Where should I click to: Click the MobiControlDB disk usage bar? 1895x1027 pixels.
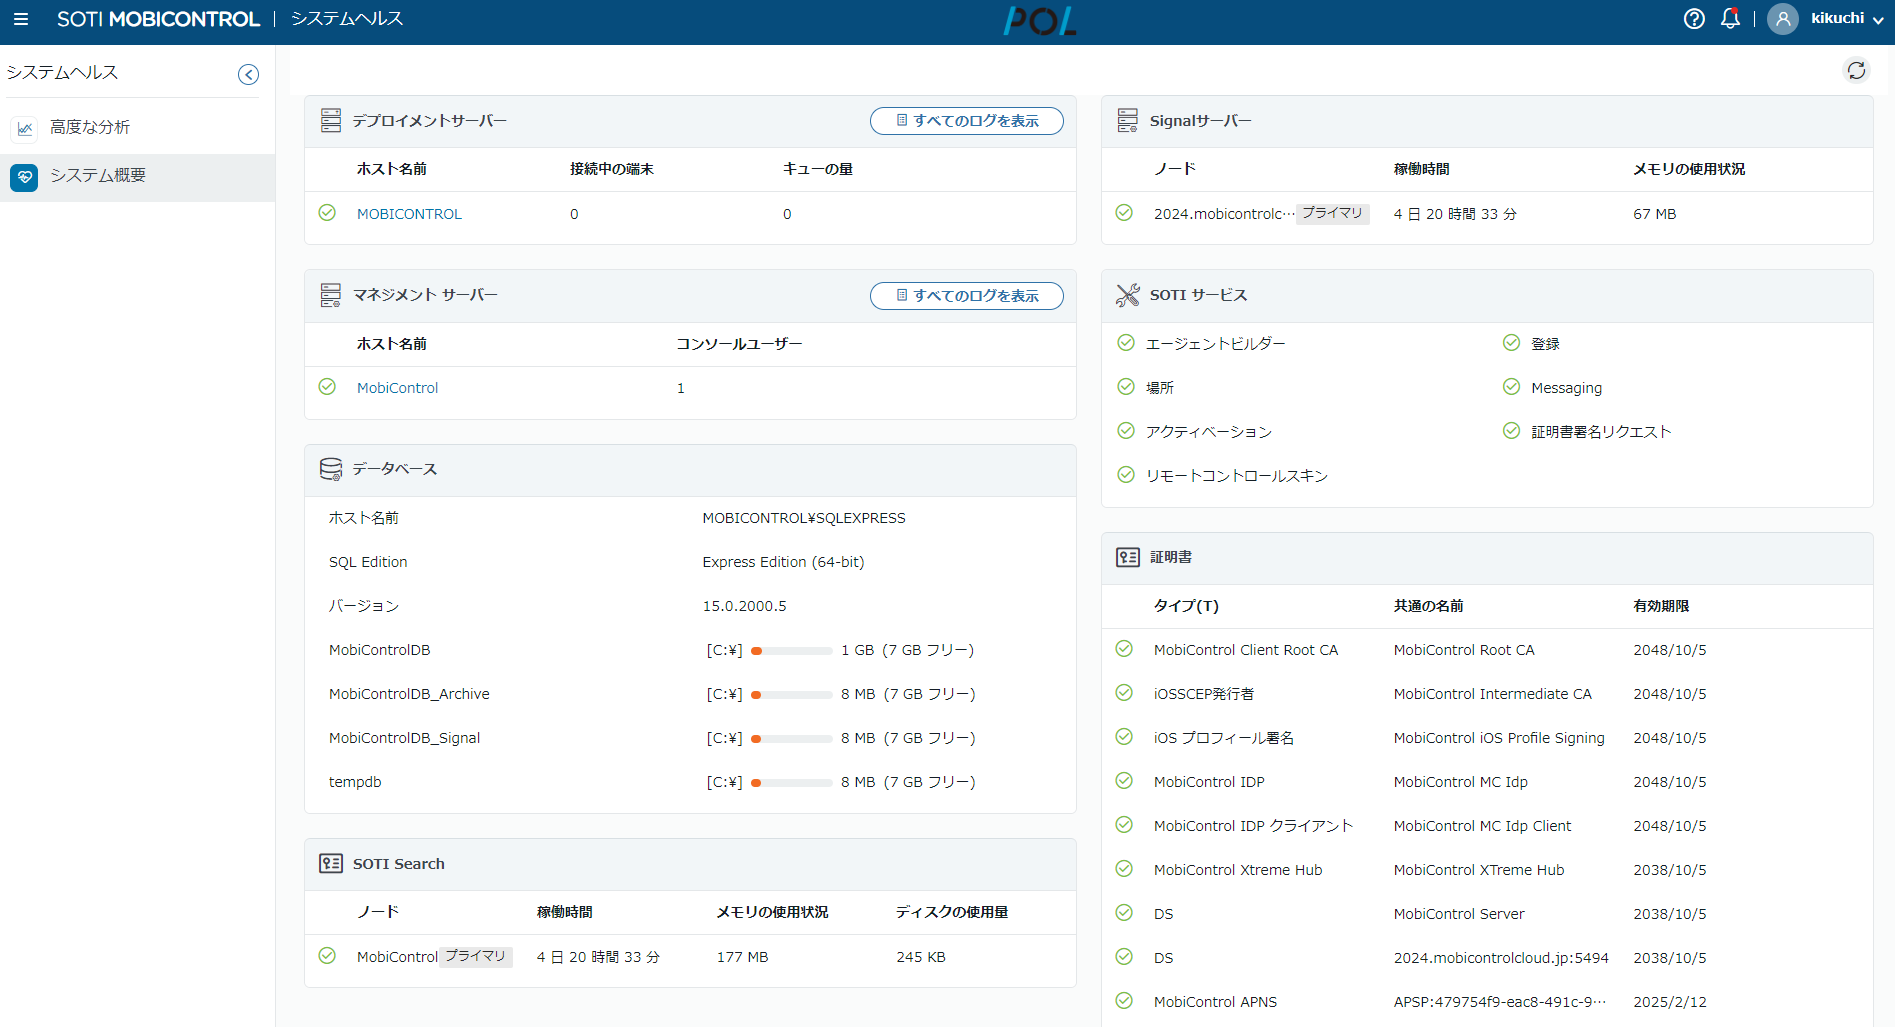792,651
